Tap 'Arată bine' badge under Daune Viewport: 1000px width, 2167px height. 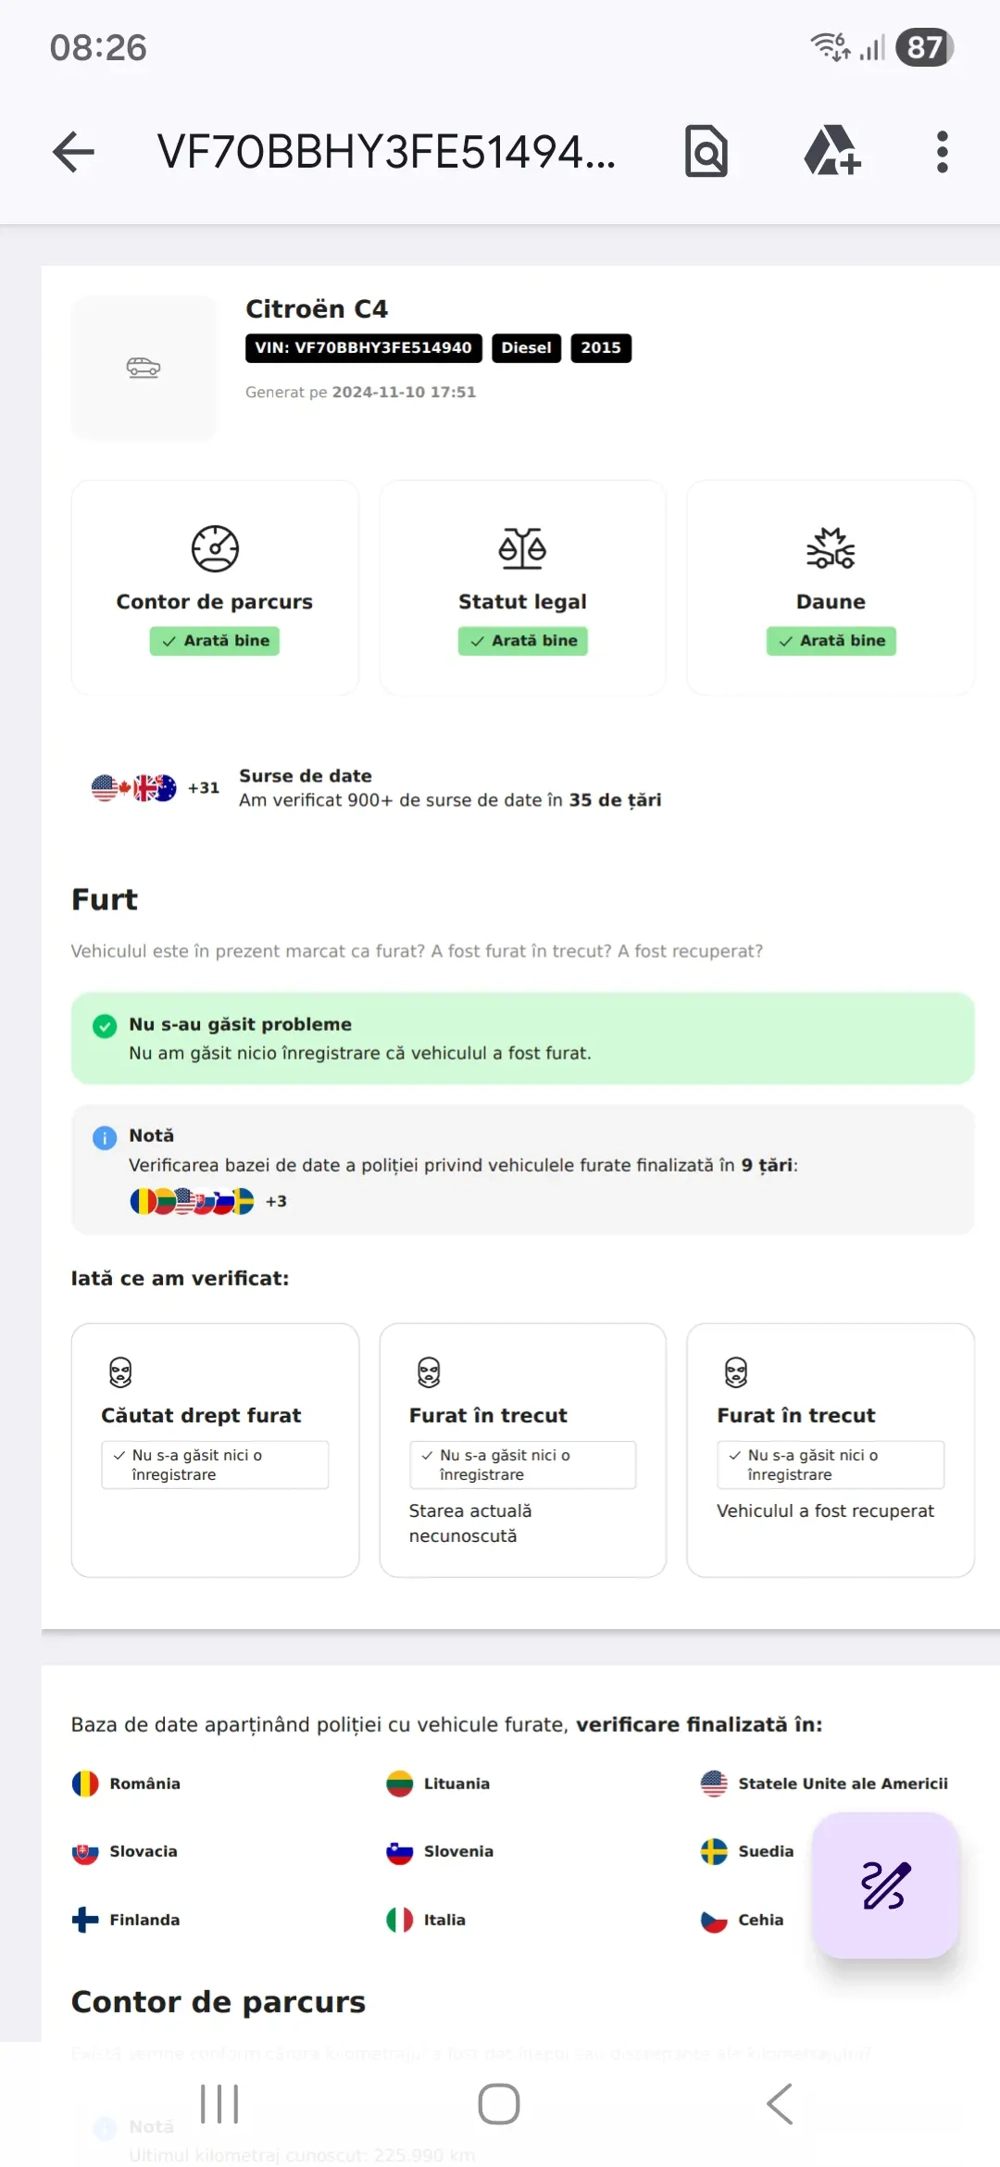pyautogui.click(x=831, y=641)
